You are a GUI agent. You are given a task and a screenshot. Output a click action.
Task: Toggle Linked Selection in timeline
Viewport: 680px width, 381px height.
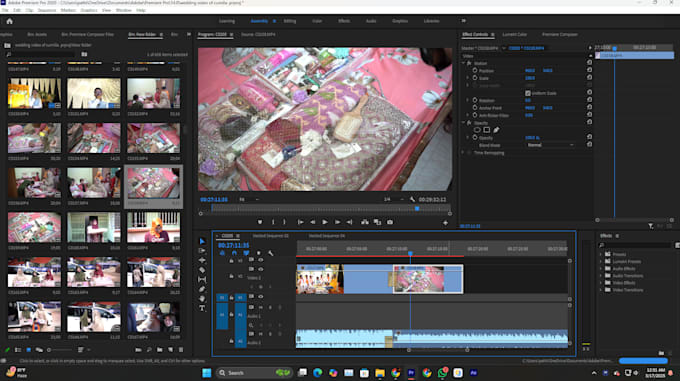(246, 253)
